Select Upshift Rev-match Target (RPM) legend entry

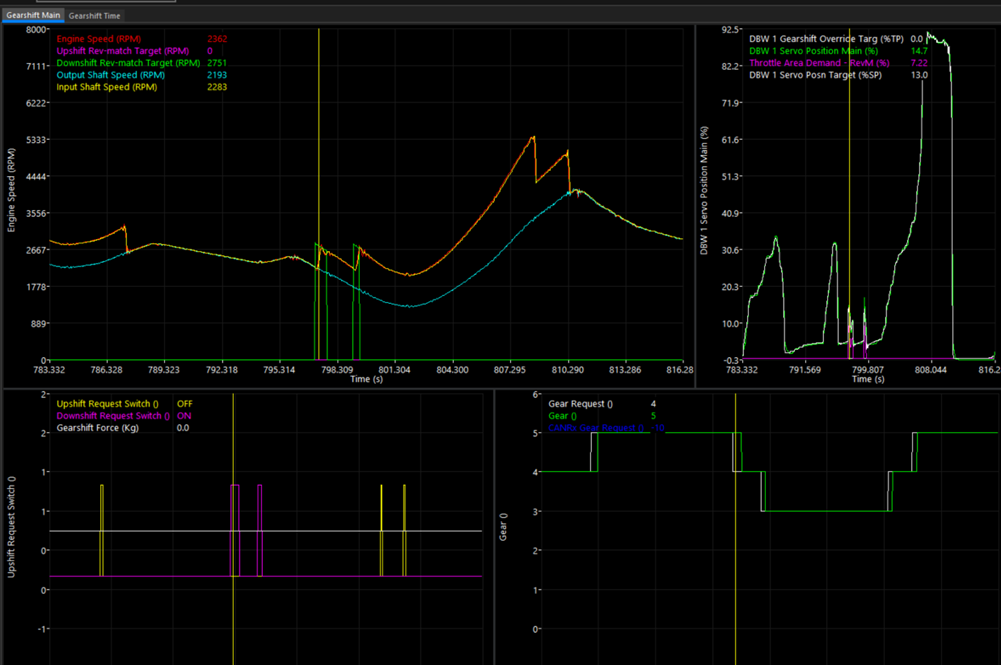tap(123, 51)
